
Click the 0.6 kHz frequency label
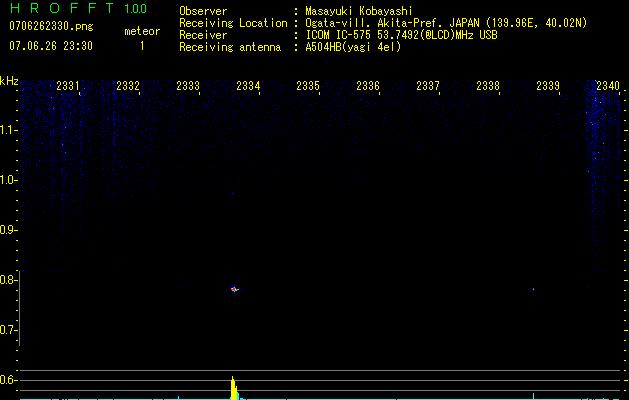click(x=9, y=380)
